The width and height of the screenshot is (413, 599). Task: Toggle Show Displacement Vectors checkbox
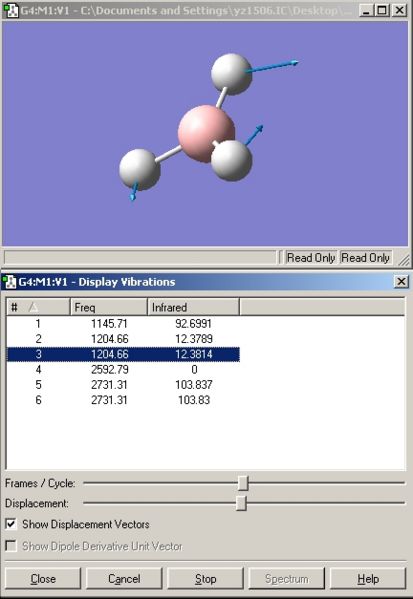11,524
